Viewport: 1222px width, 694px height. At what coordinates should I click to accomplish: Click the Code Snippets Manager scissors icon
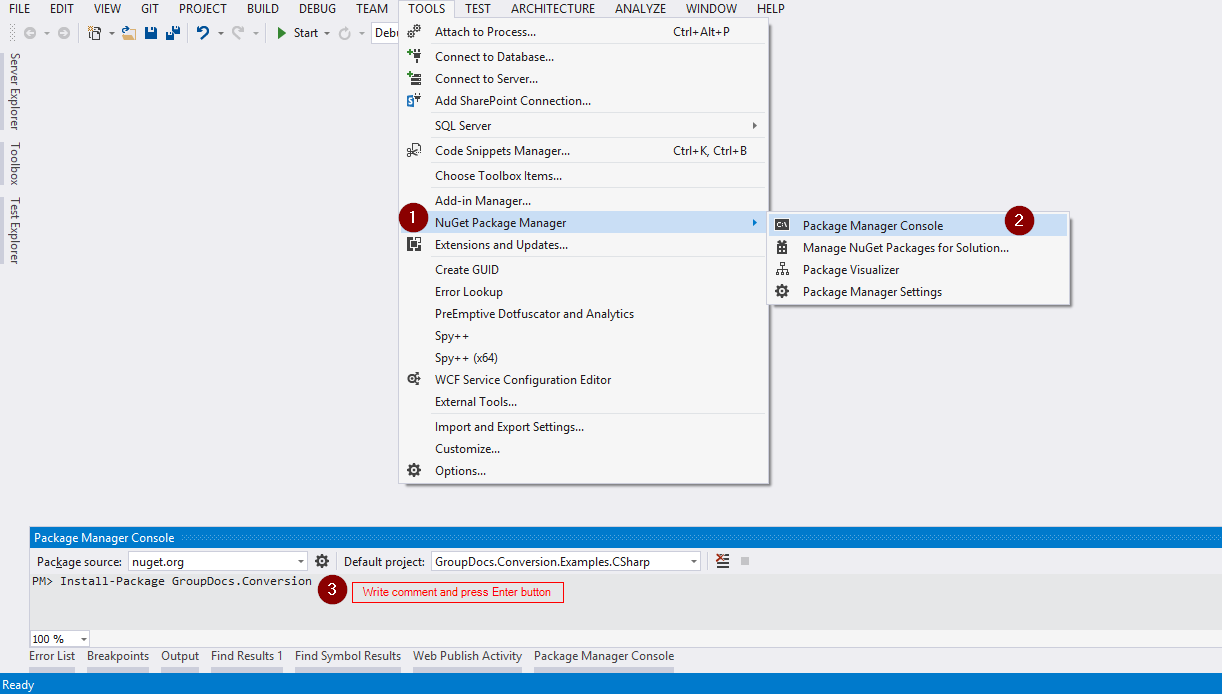(414, 151)
